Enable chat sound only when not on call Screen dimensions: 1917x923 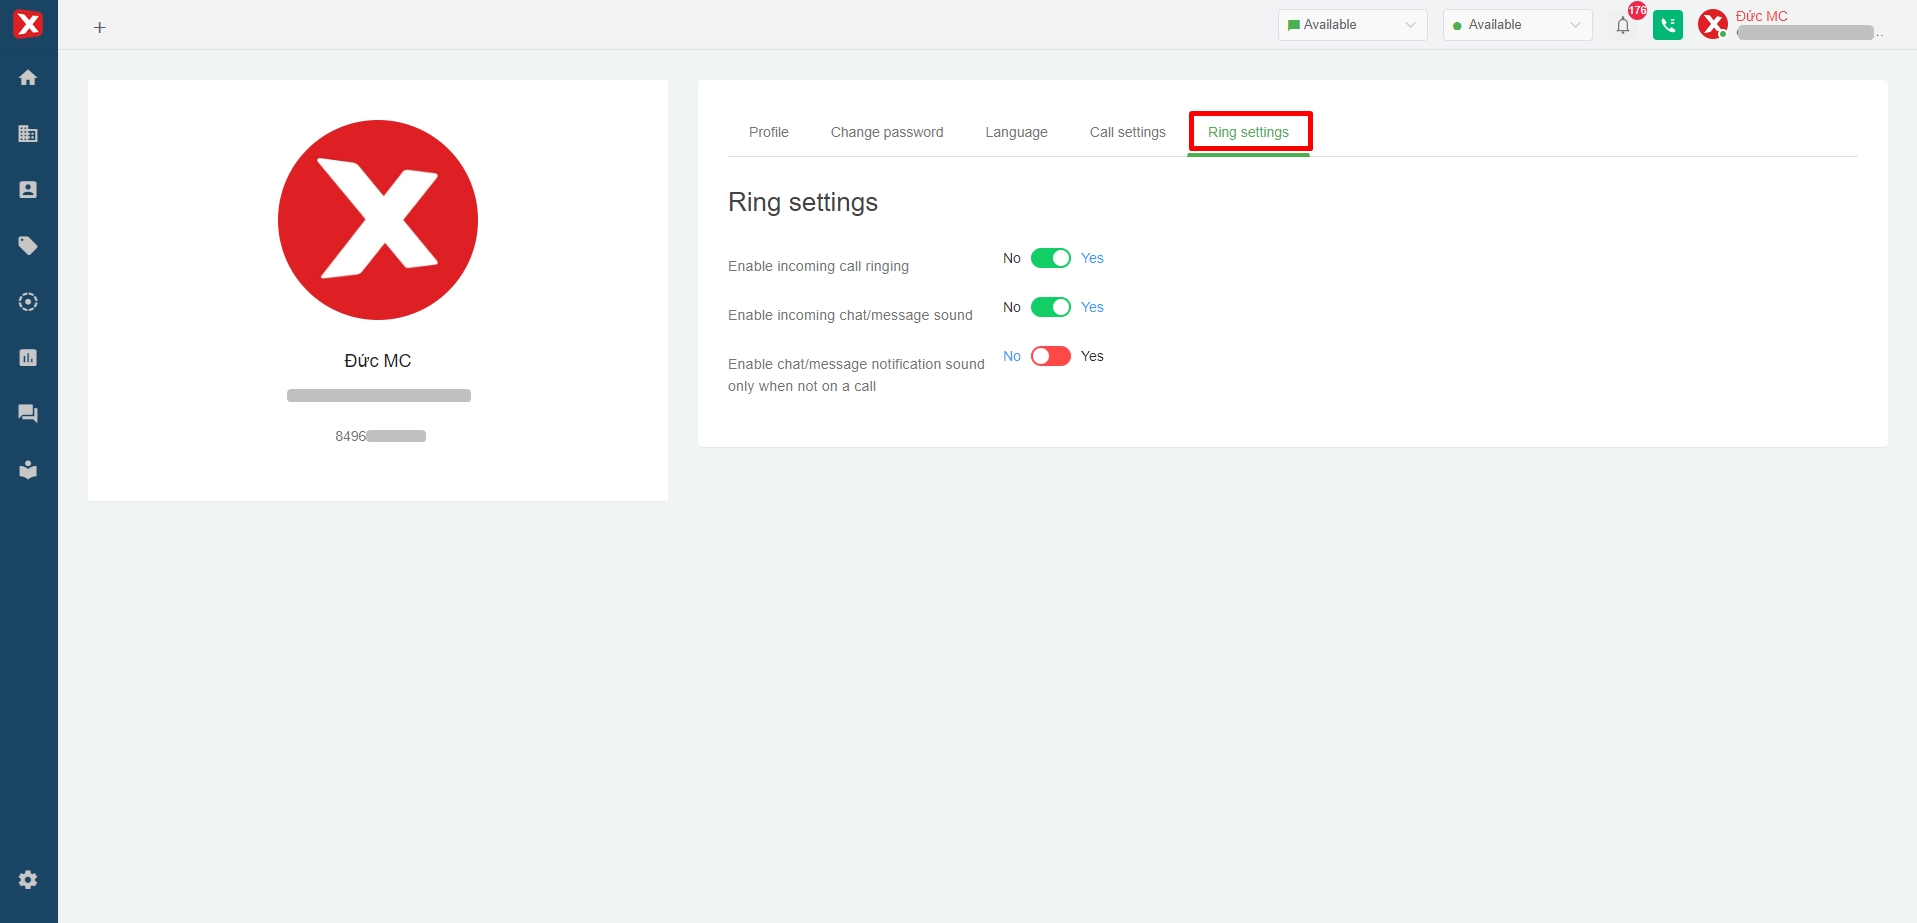pyautogui.click(x=1050, y=356)
